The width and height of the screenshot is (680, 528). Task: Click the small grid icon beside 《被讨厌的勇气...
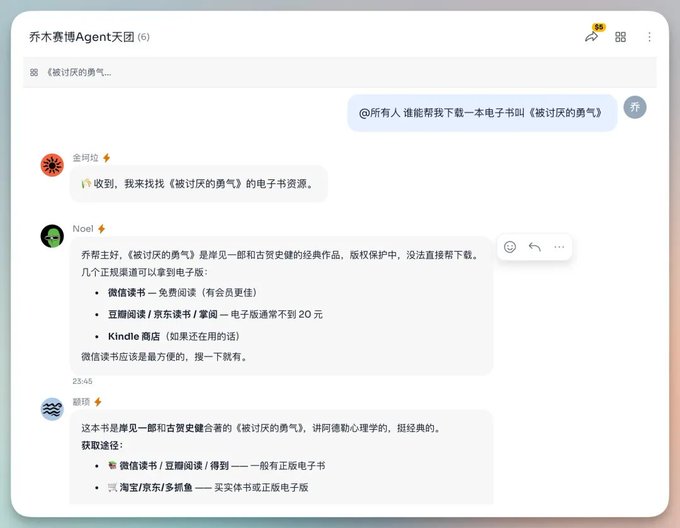coord(34,72)
